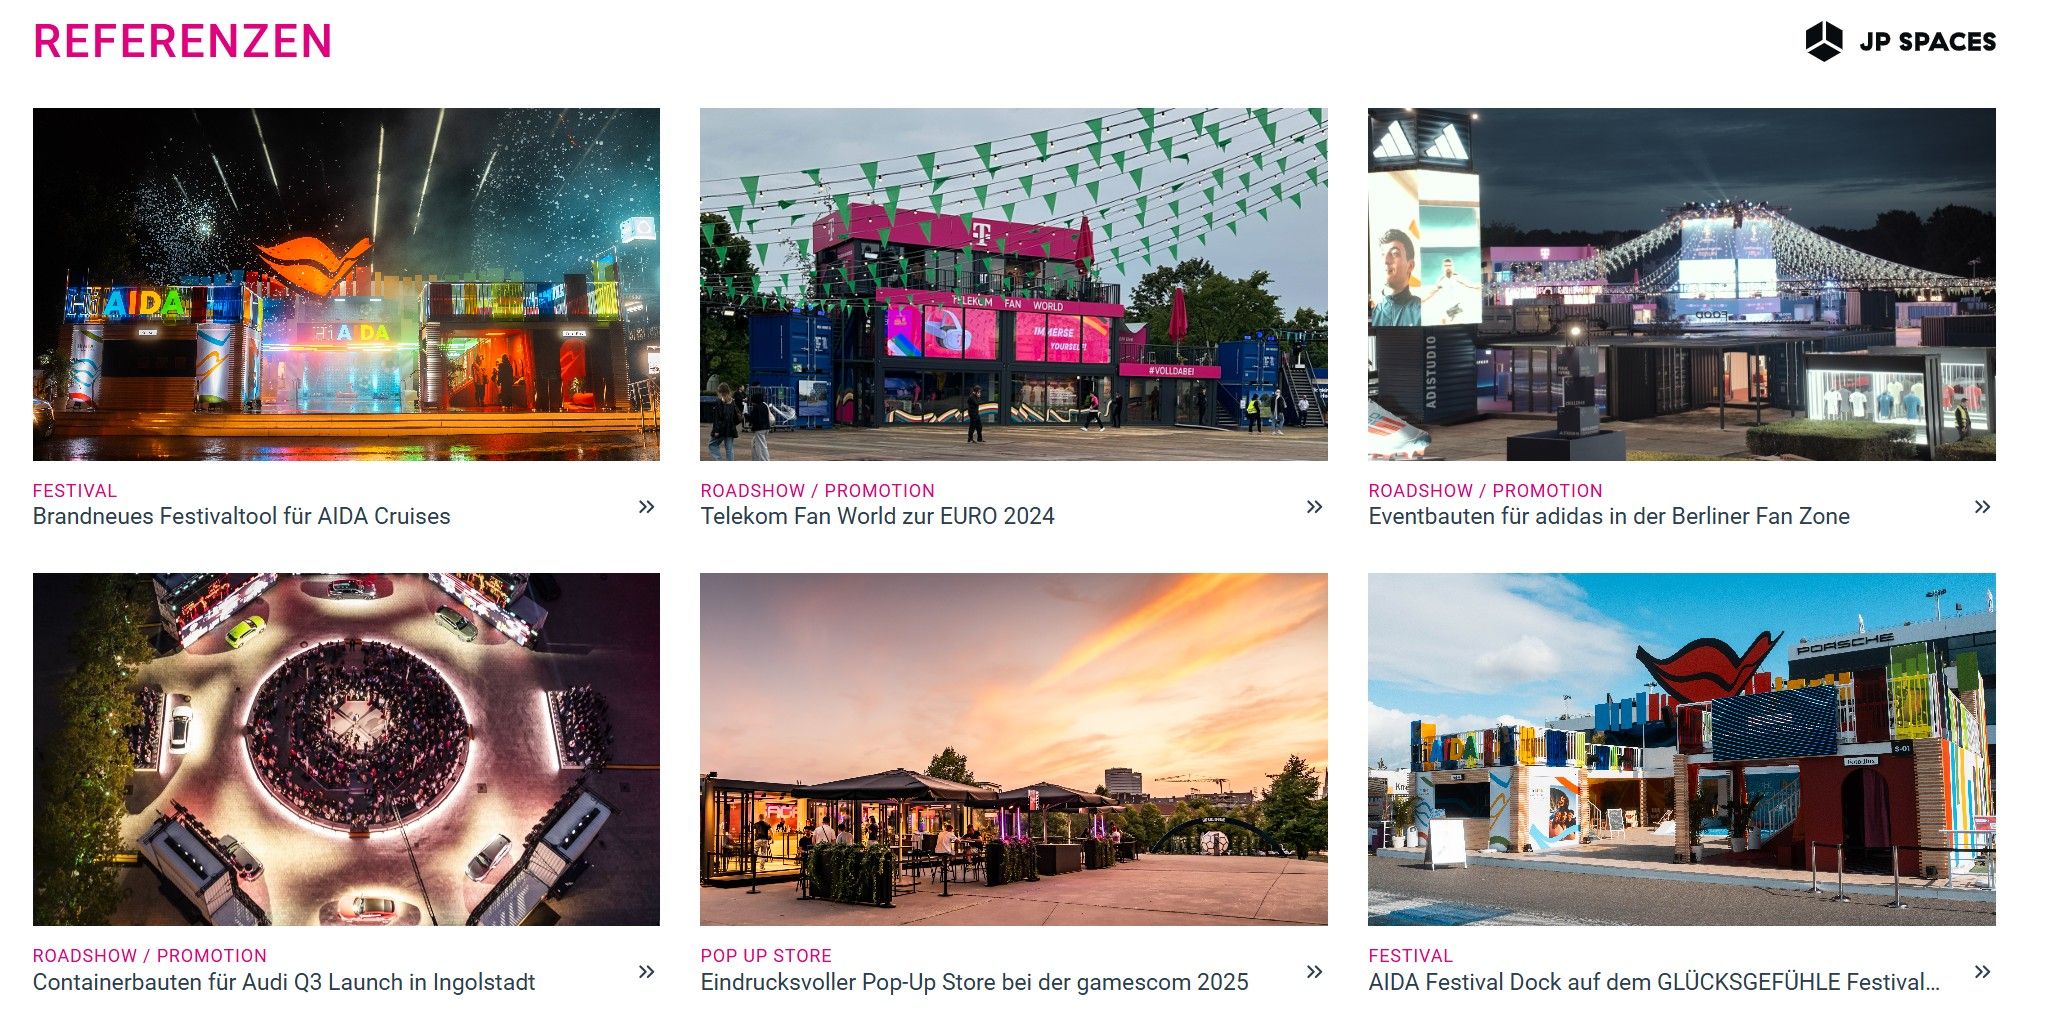2050x1032 pixels.
Task: Open the AIDA Festival Dock daytime photo
Action: pyautogui.click(x=1682, y=749)
